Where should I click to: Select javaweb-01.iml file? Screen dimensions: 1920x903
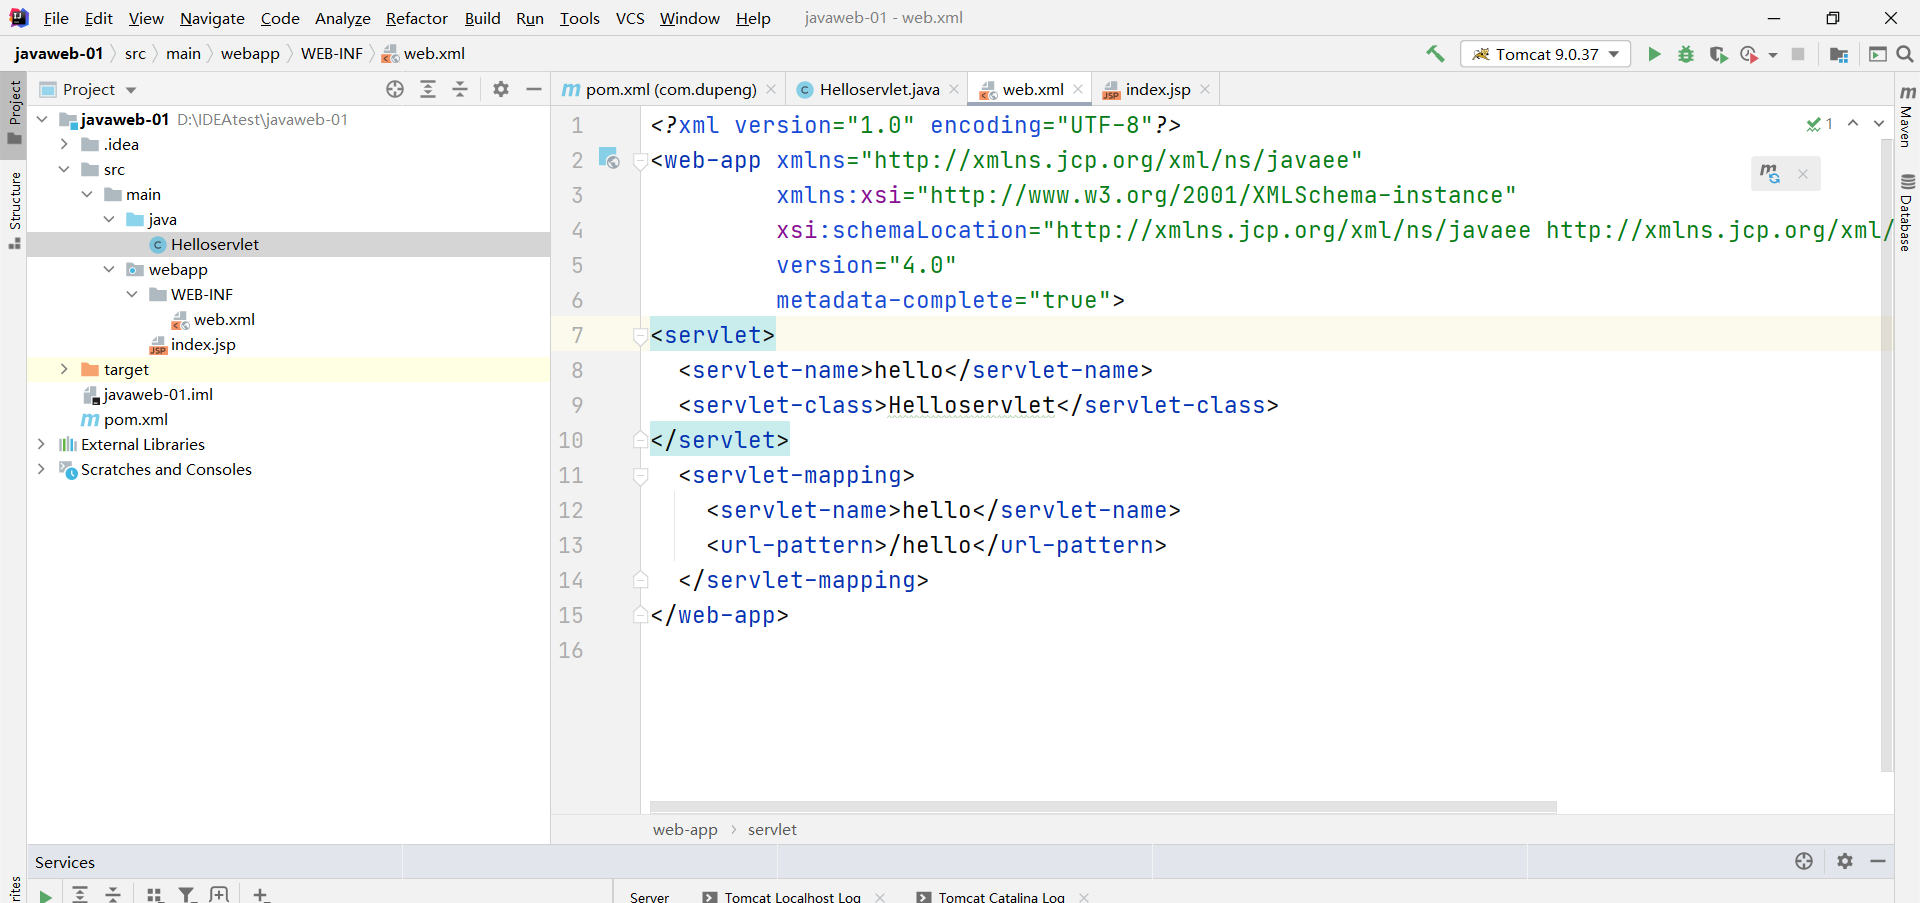(x=158, y=394)
